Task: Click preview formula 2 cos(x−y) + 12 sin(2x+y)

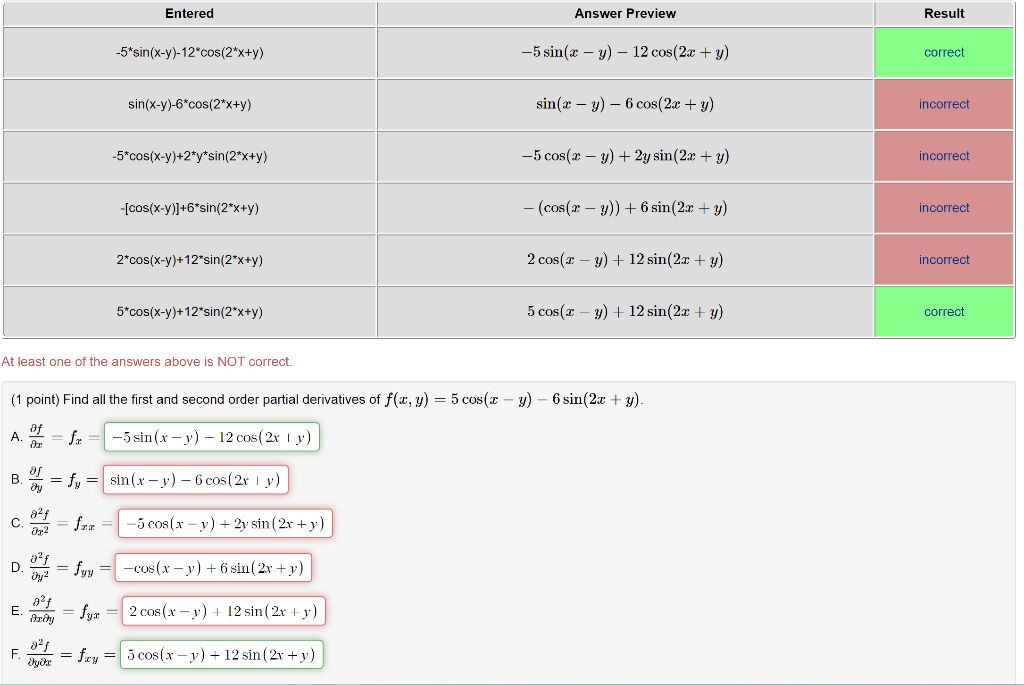Action: tap(625, 260)
